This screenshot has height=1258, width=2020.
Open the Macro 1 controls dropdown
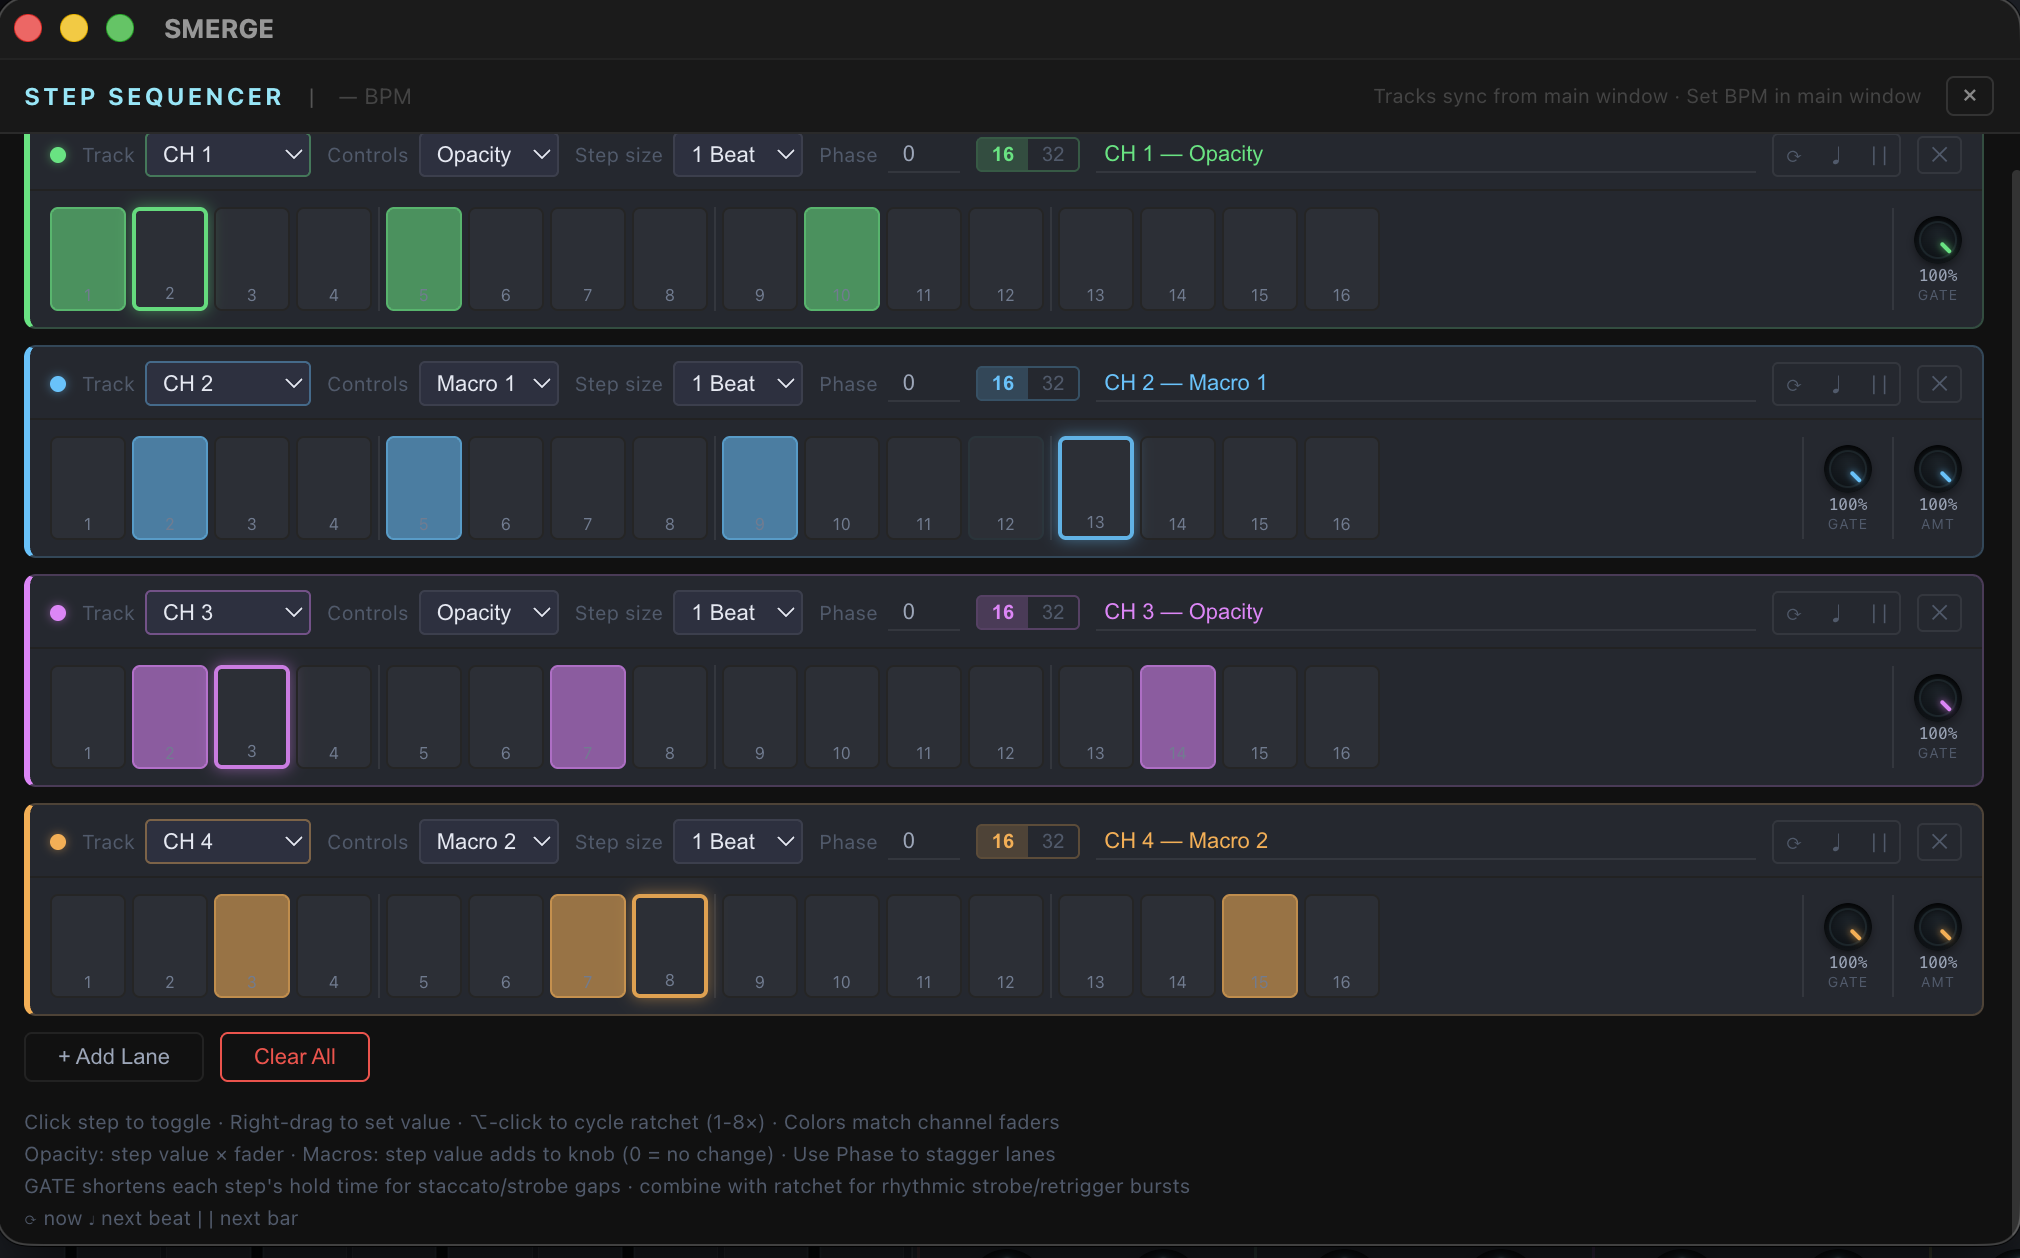pyautogui.click(x=489, y=384)
